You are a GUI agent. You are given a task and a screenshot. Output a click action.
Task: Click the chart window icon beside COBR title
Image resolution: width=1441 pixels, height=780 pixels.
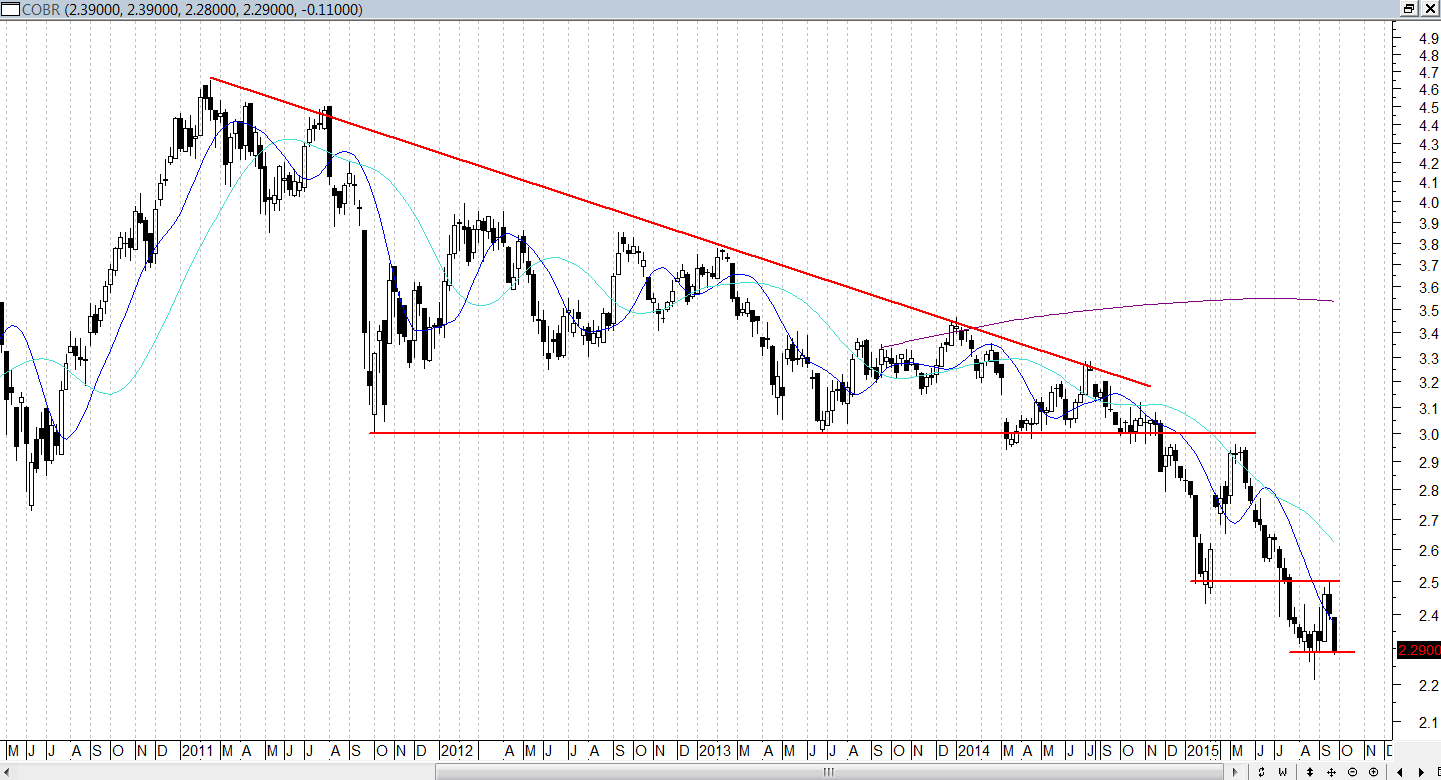(x=10, y=9)
